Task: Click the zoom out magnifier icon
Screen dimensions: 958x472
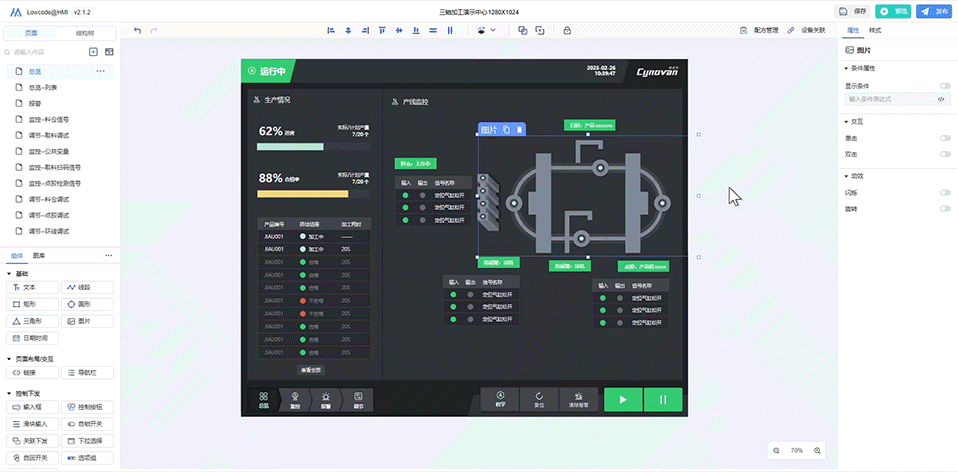Action: click(x=776, y=451)
